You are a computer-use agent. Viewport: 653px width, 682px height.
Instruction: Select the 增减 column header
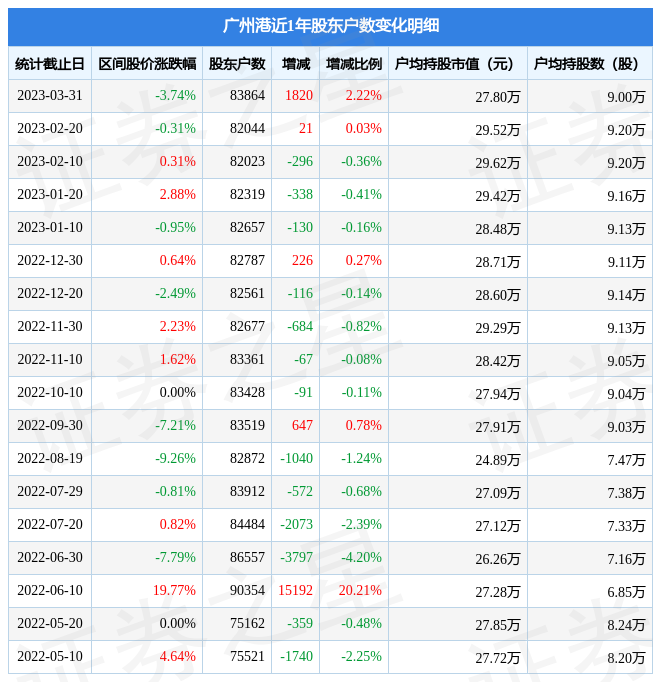(296, 64)
